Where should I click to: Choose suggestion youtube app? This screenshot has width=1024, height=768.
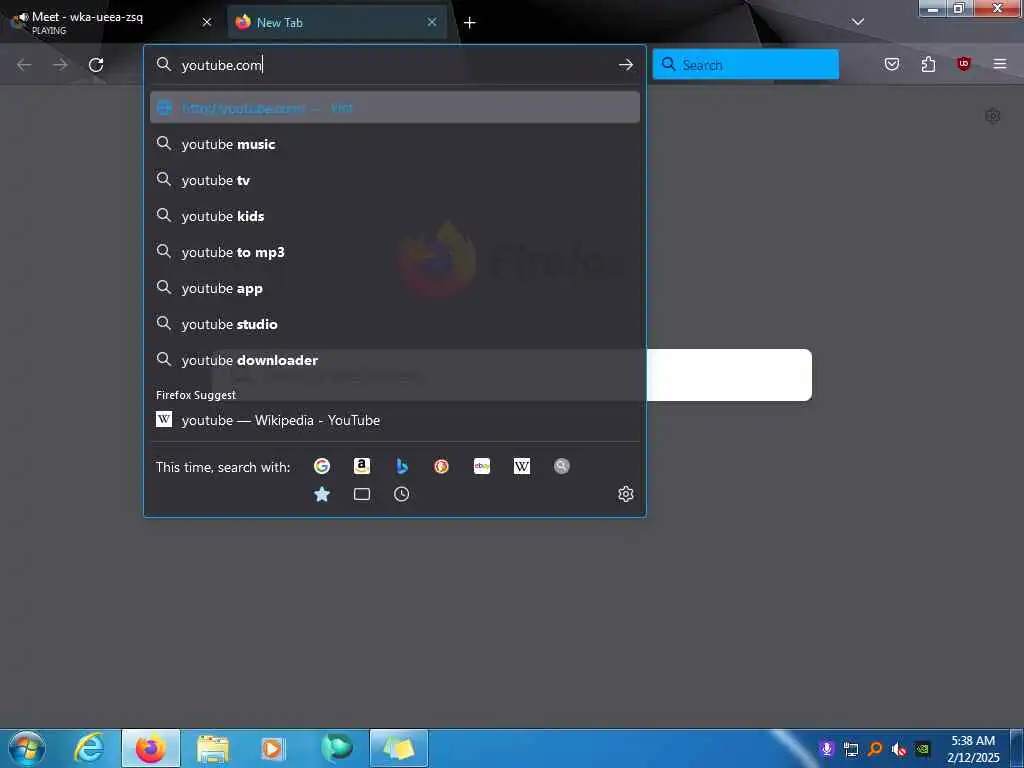[x=395, y=288]
